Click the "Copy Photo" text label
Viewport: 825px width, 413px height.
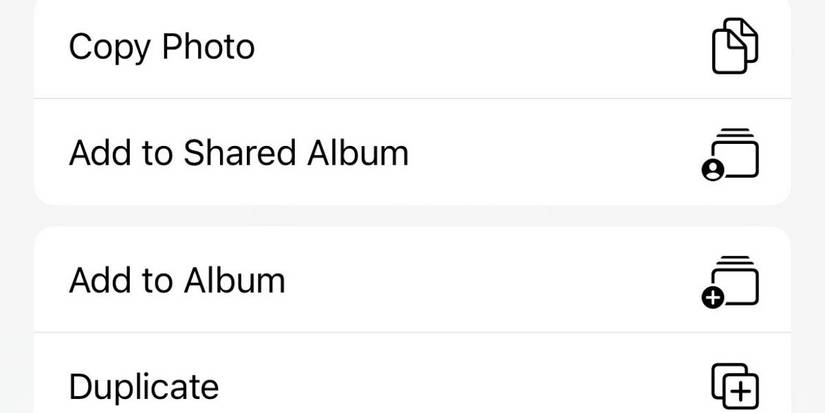point(161,47)
